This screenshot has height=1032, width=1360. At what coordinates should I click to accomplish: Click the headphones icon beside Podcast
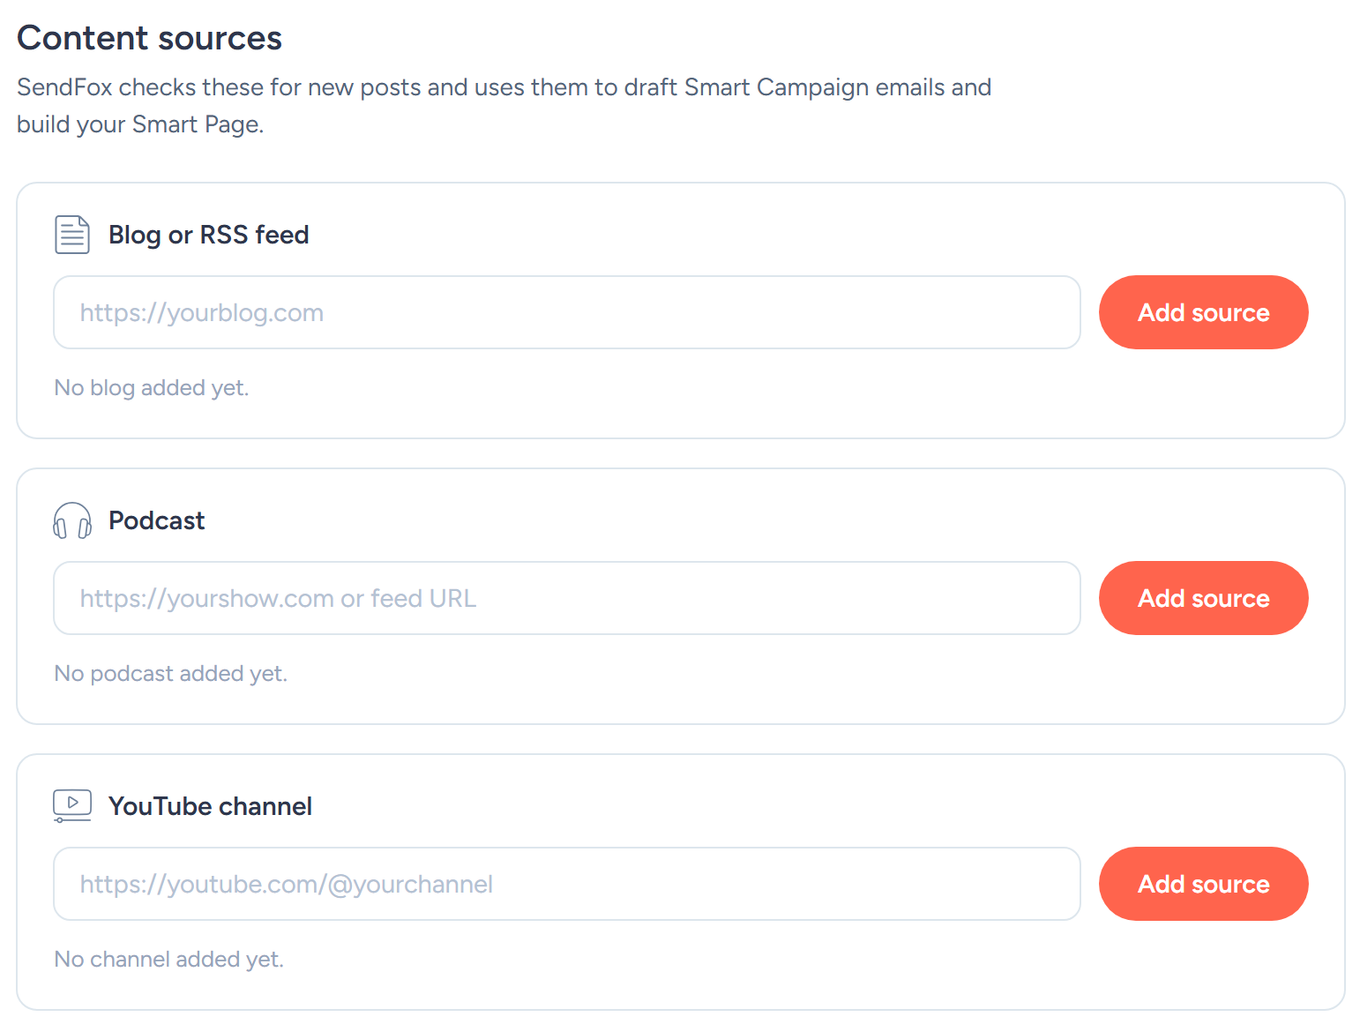coord(72,521)
